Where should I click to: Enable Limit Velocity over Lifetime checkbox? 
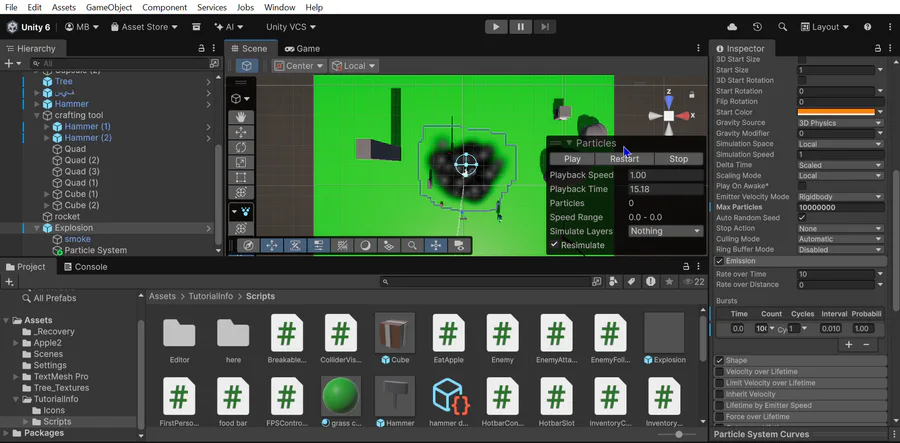719,383
